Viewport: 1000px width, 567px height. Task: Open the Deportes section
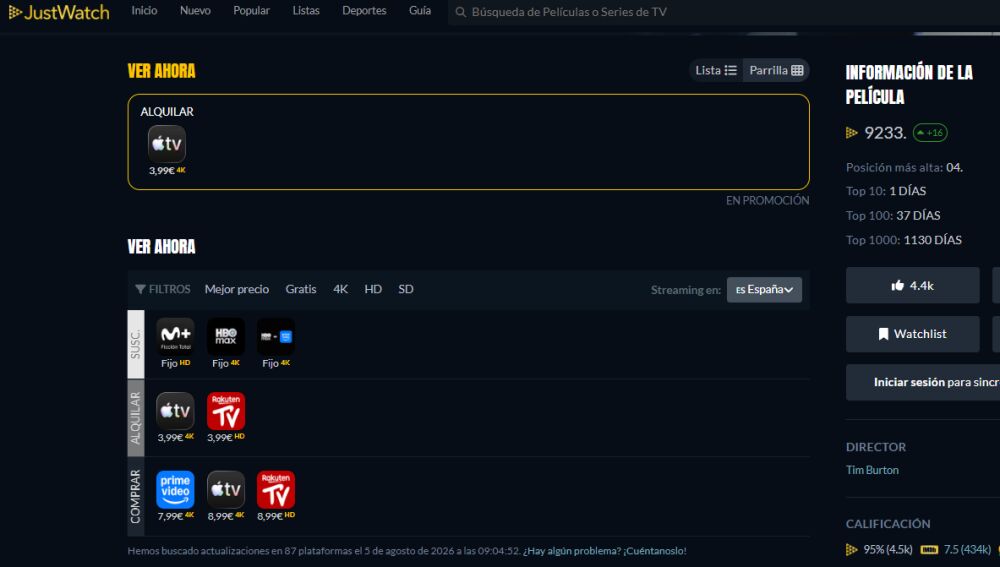point(364,11)
